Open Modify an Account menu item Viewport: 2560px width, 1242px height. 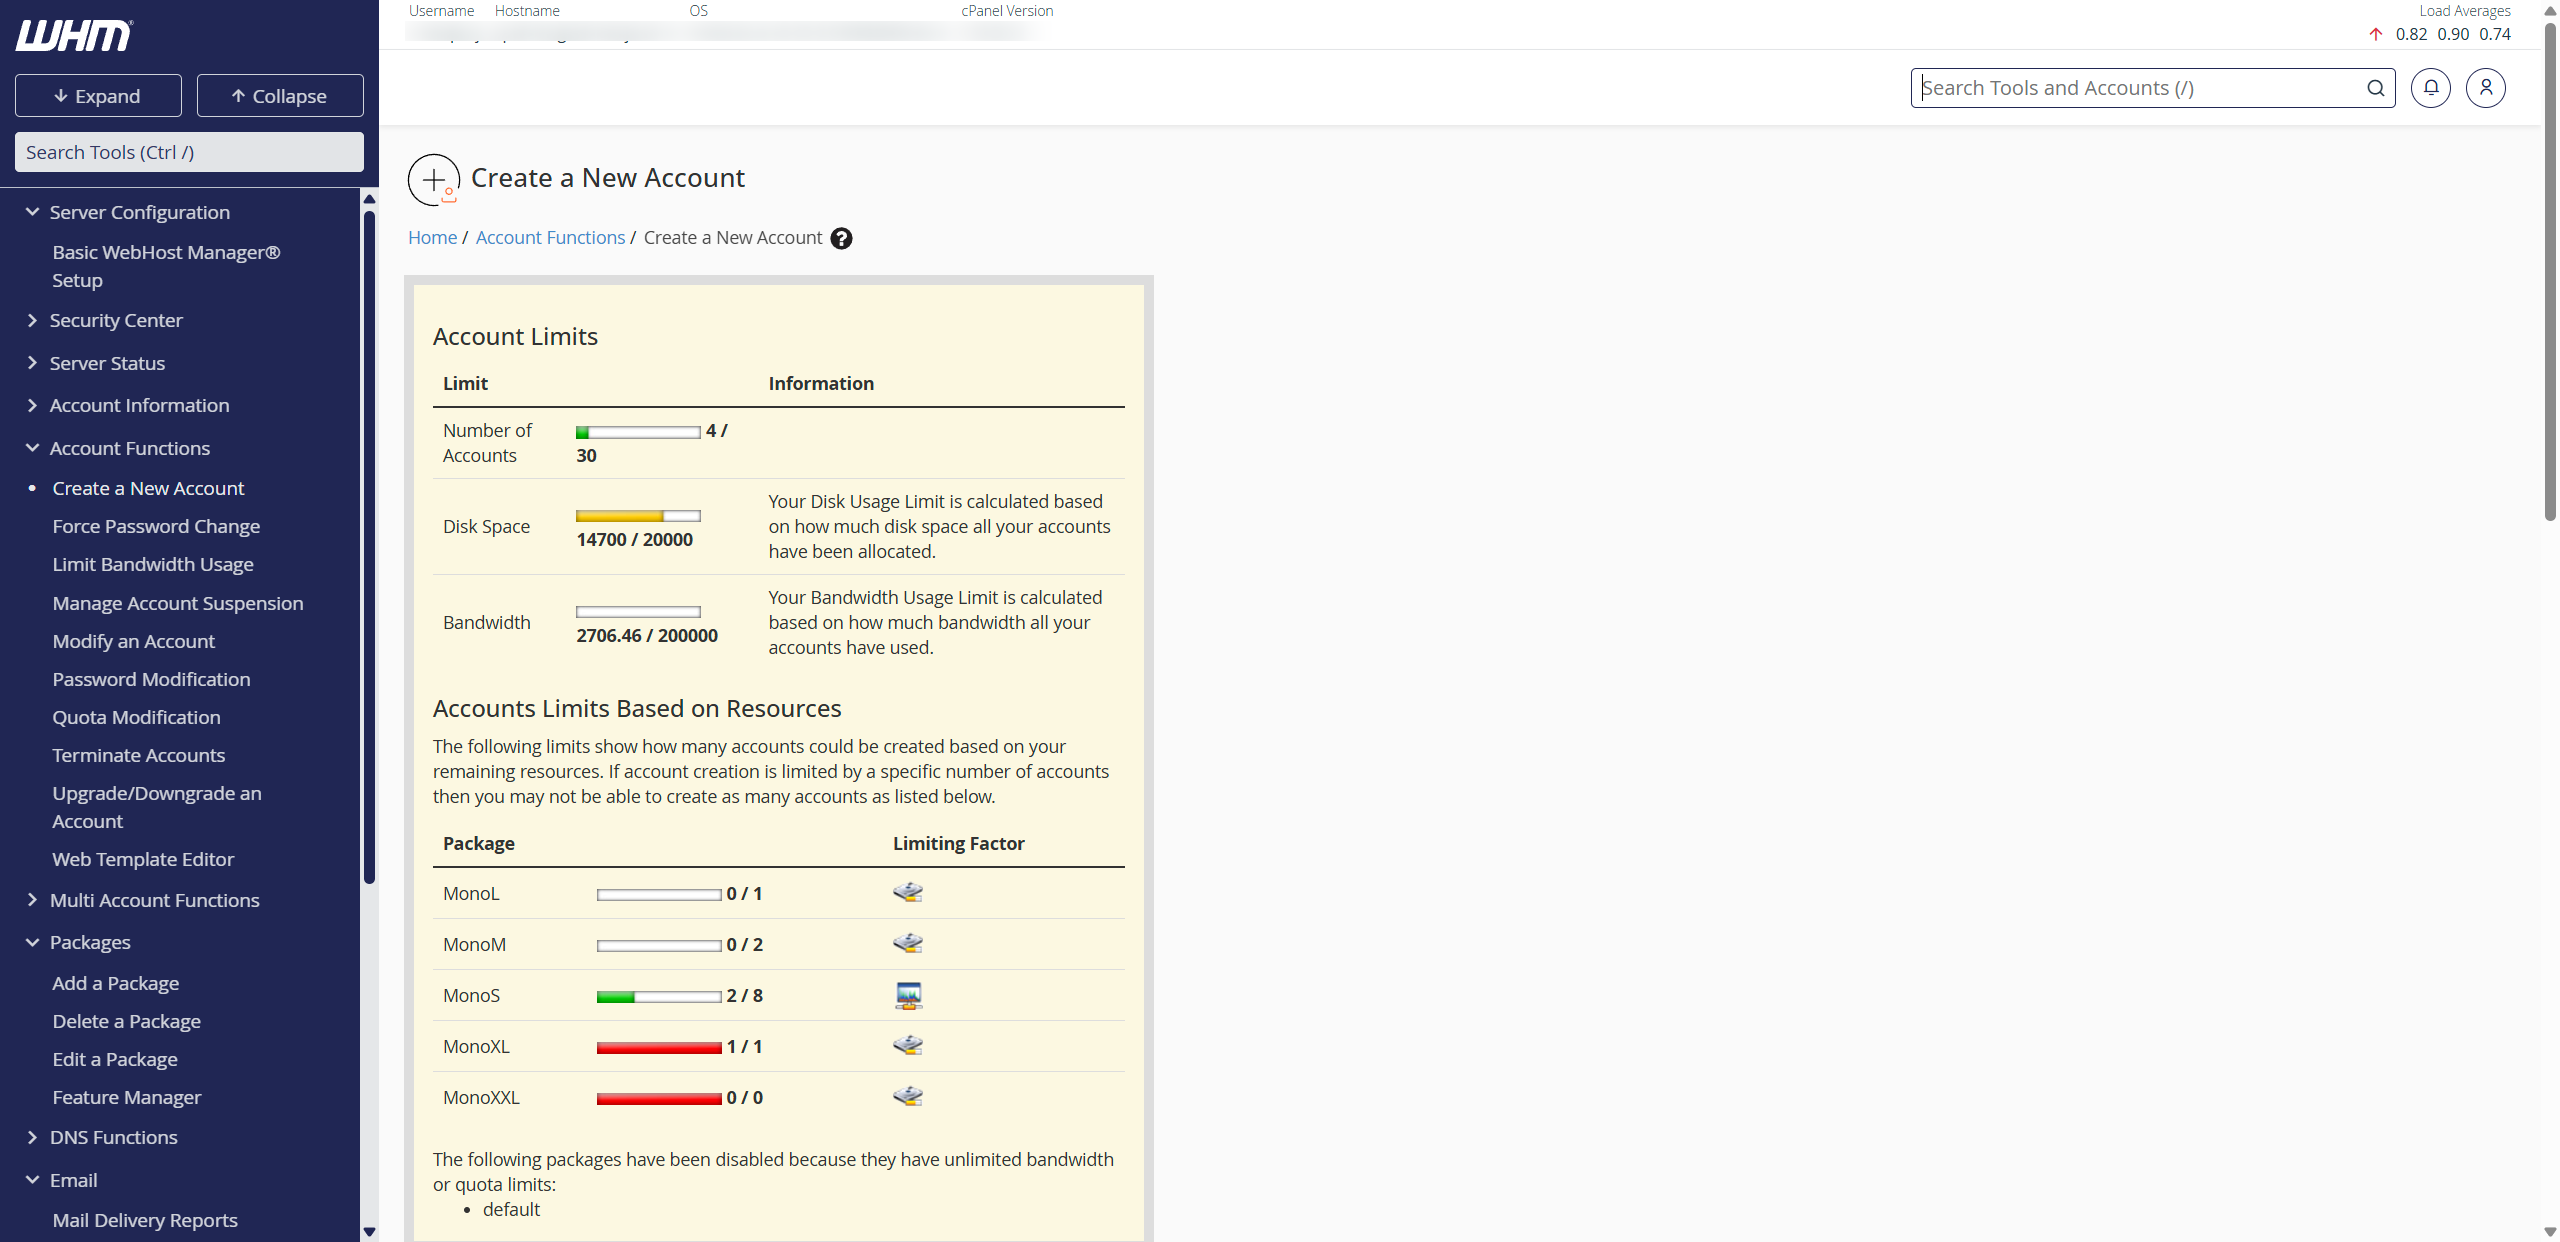click(133, 642)
